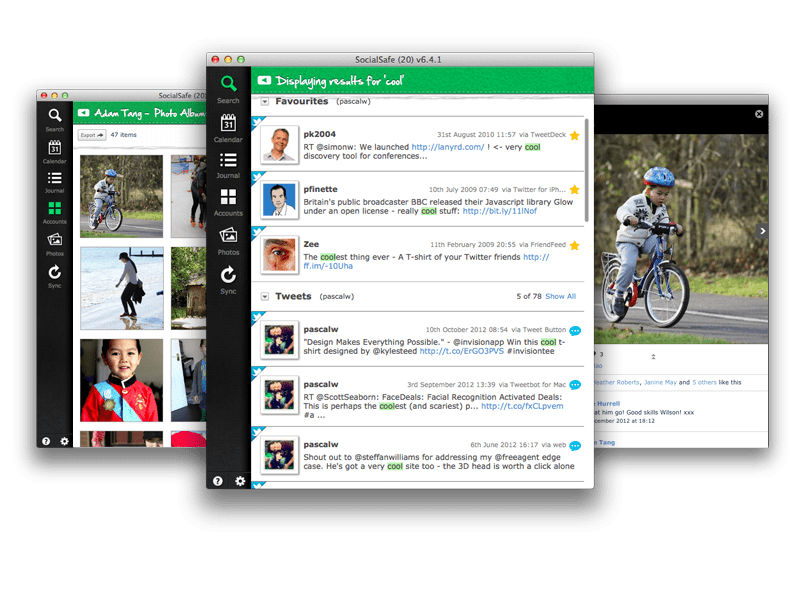This screenshot has width=800, height=600.
Task: Click Show All for Tweets
Action: (x=560, y=296)
